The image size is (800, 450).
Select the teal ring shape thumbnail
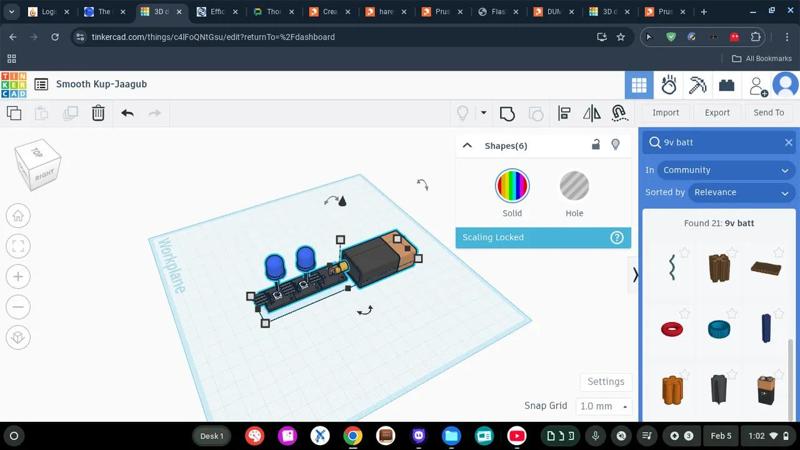coord(719,329)
